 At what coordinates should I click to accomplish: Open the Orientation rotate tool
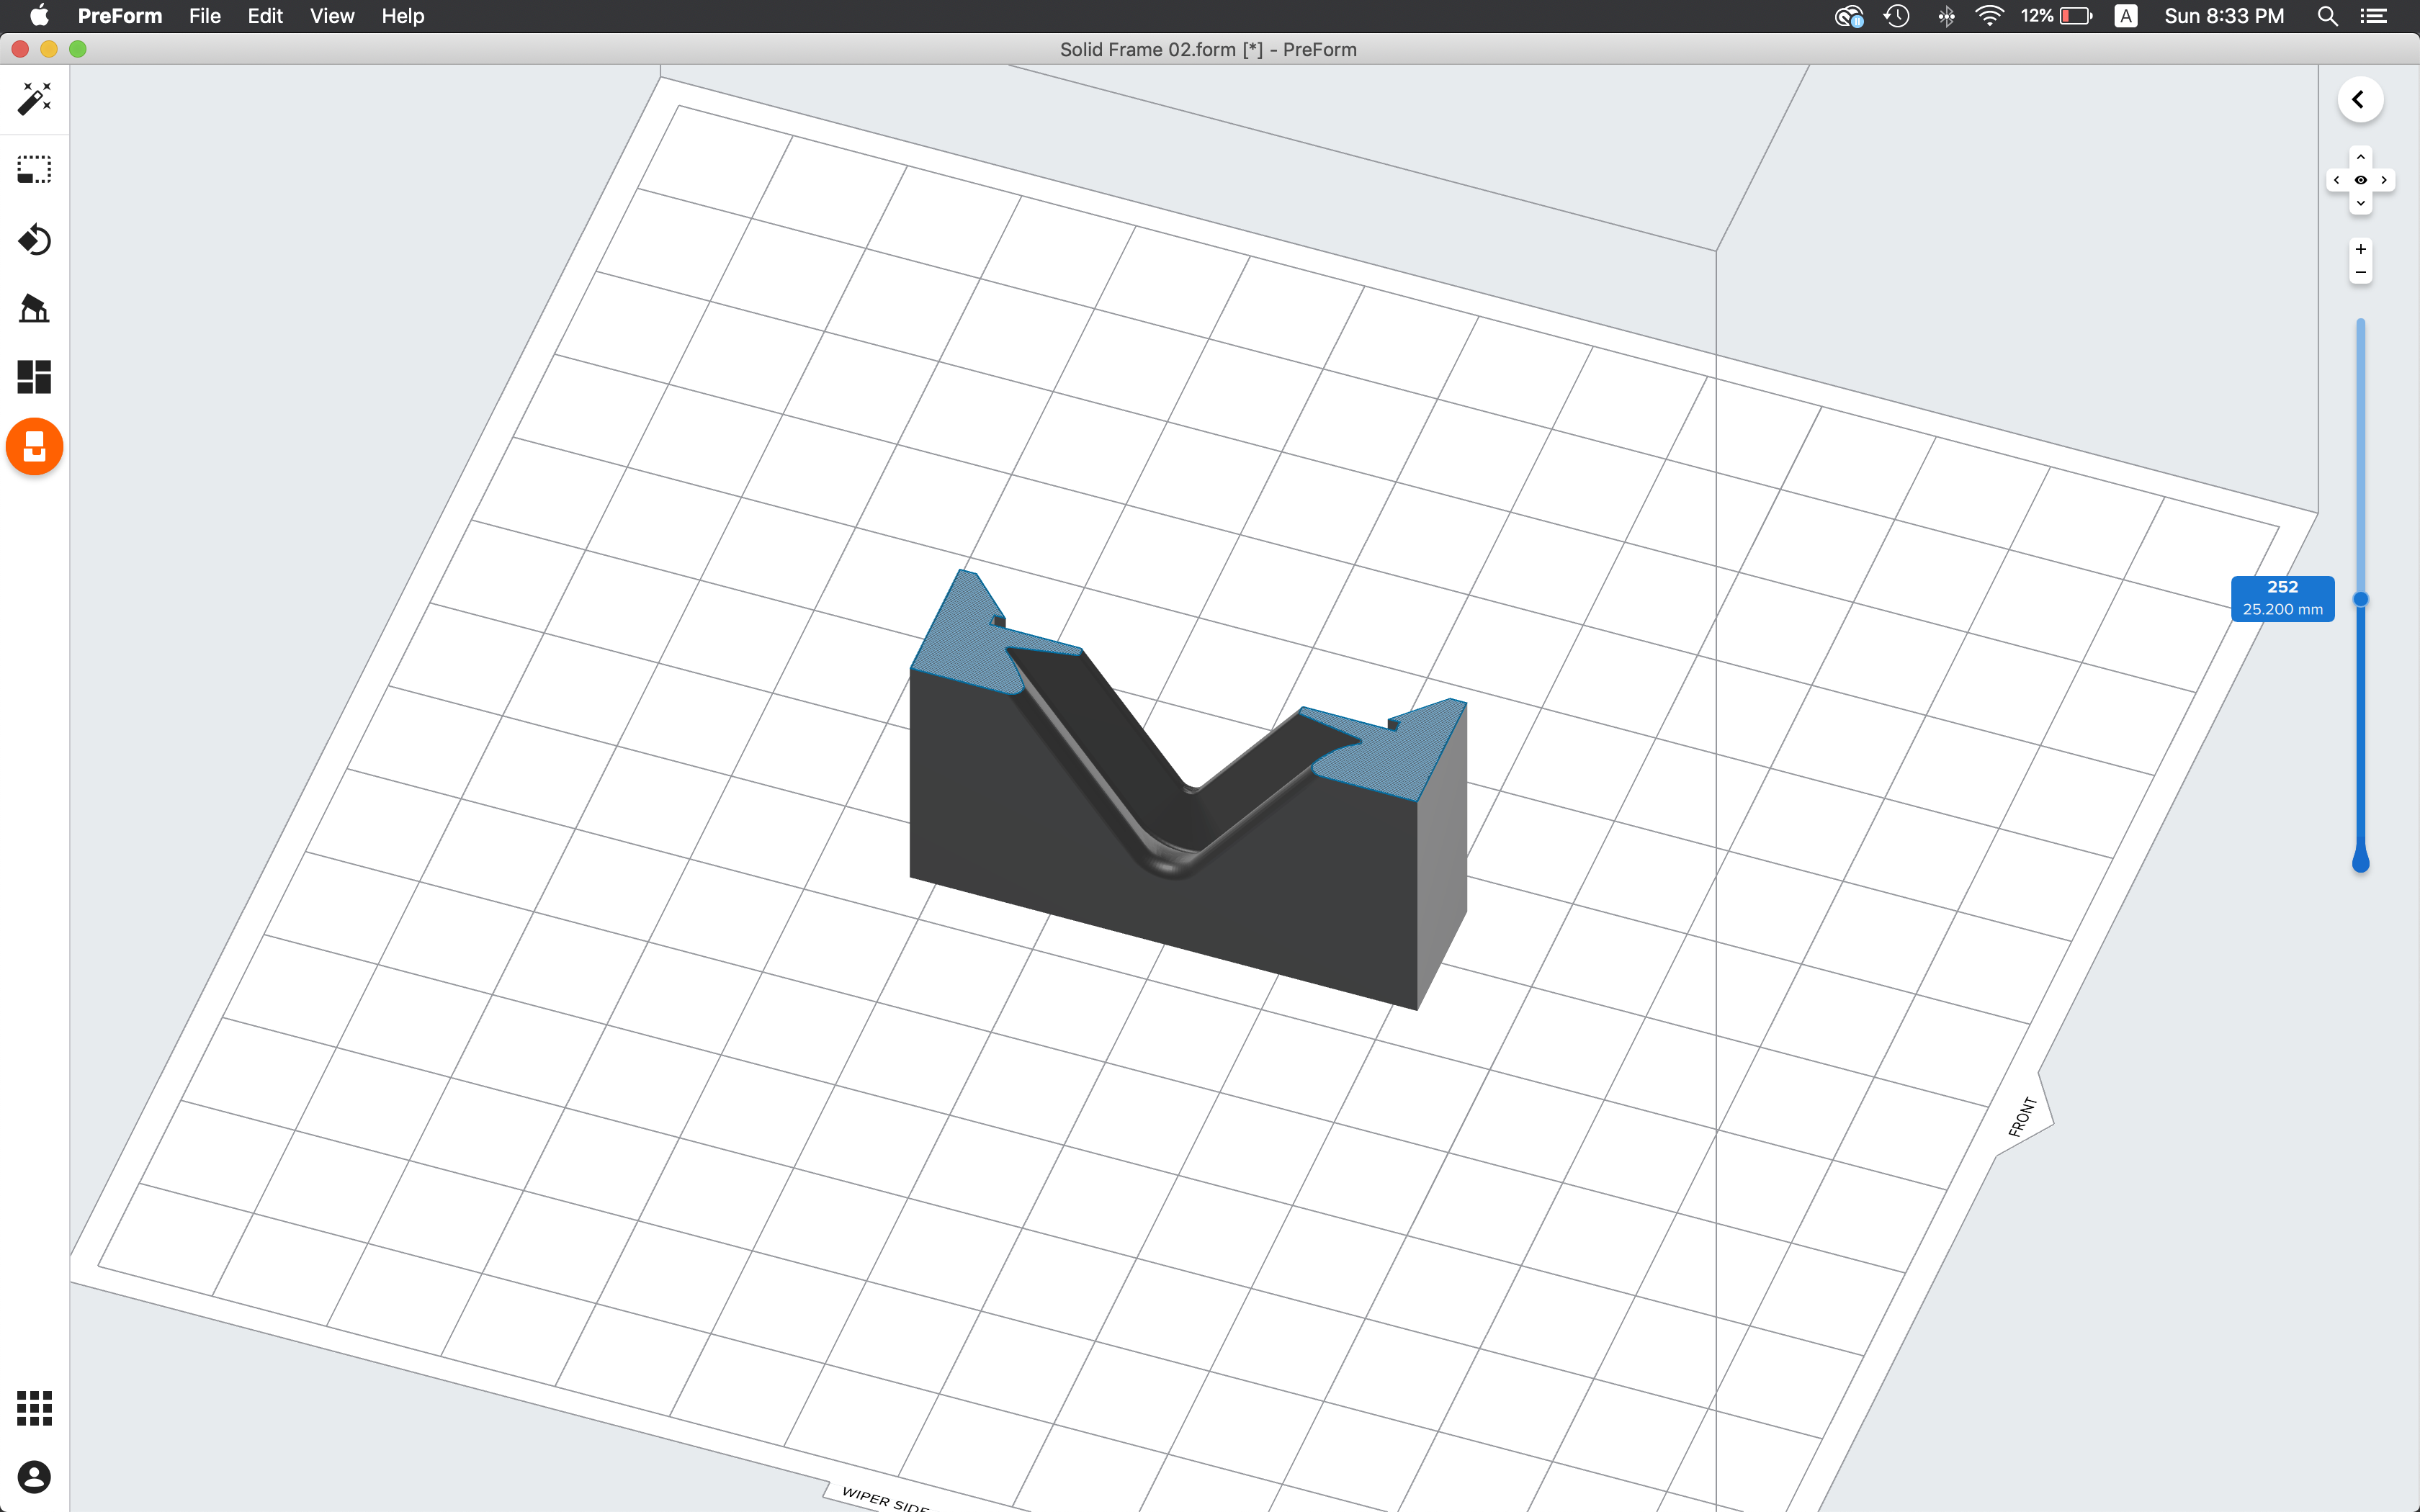coord(34,240)
